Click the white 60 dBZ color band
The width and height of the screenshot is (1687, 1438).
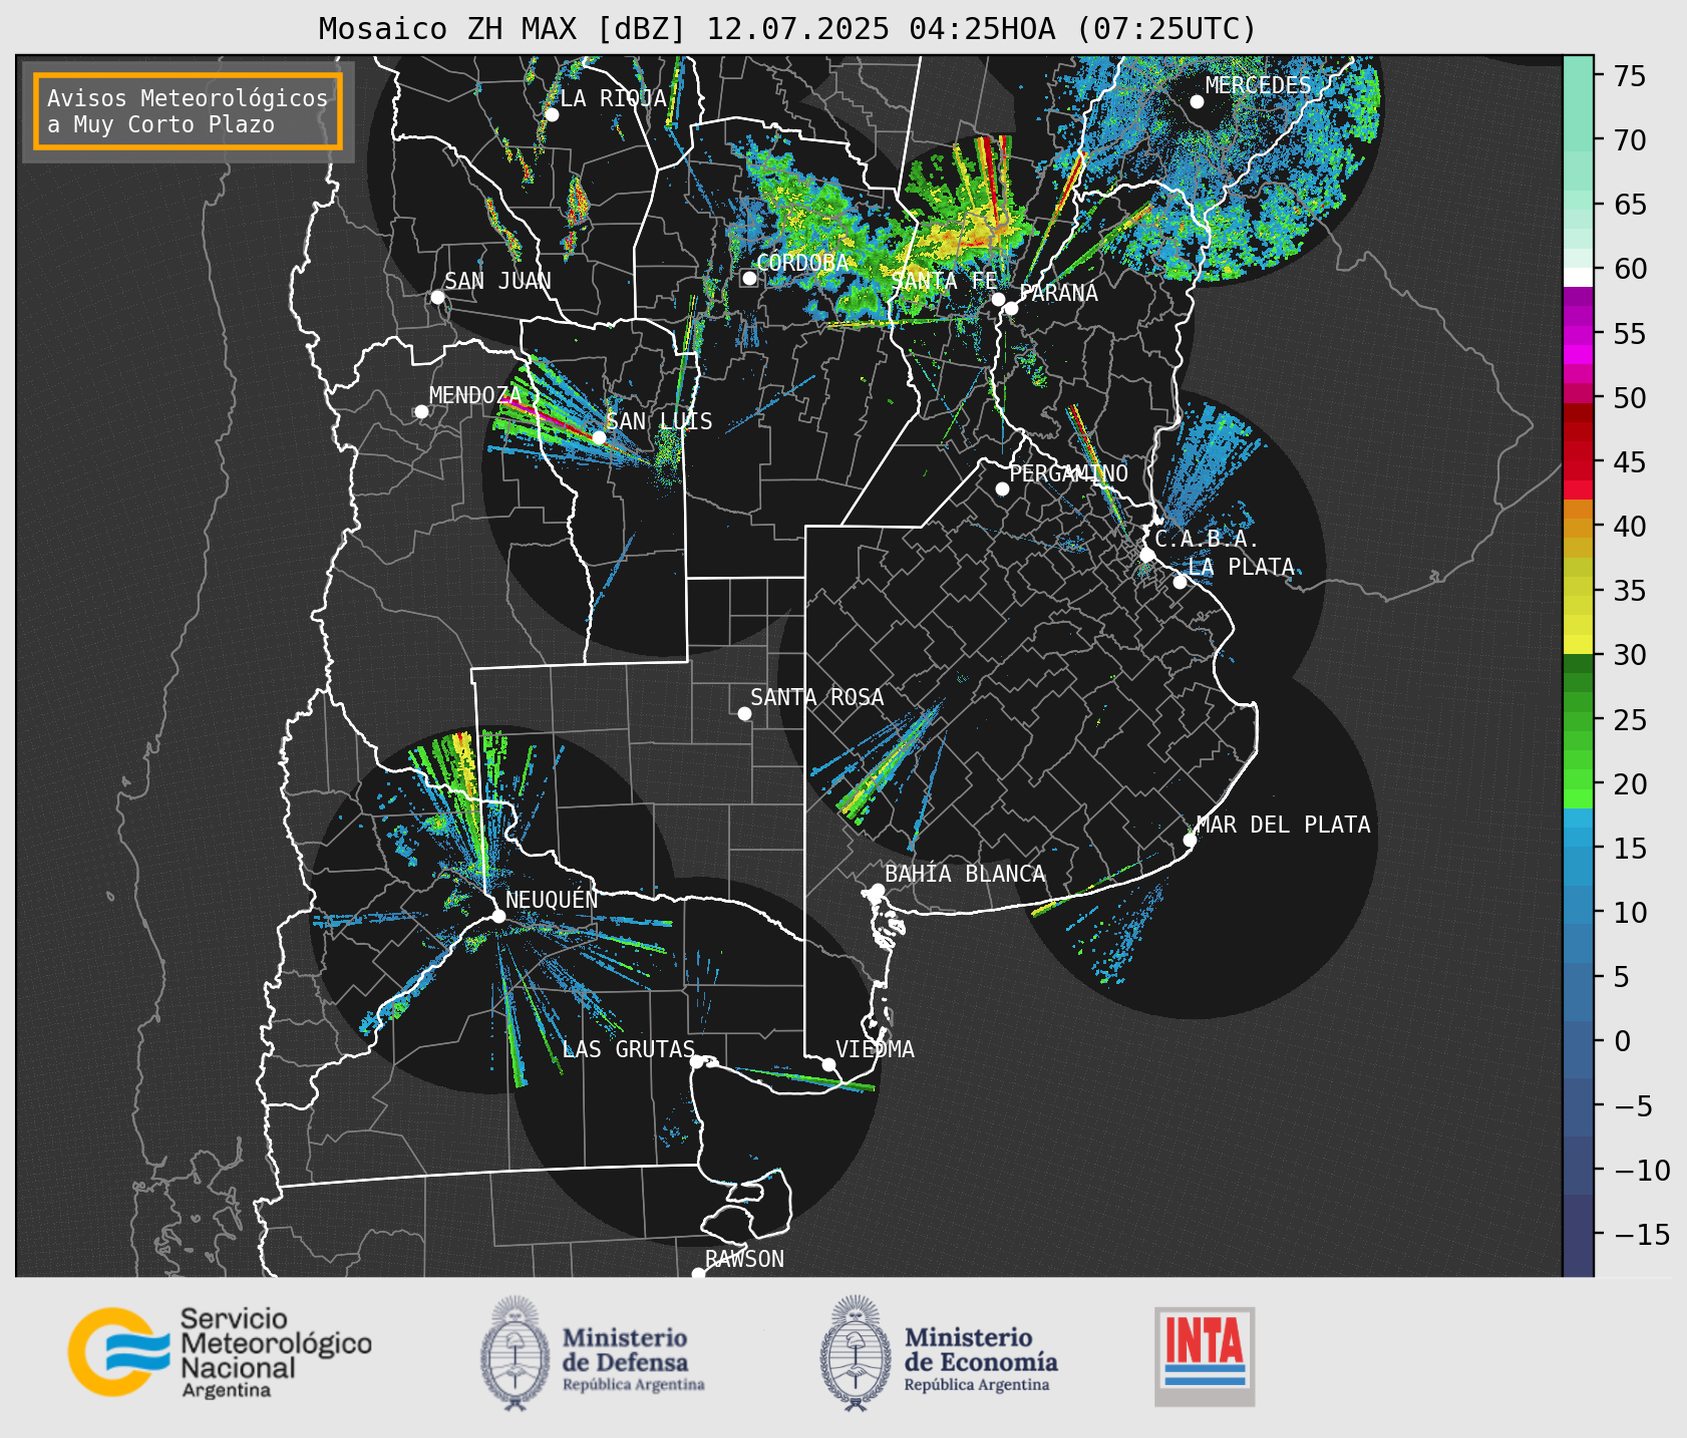tap(1578, 277)
